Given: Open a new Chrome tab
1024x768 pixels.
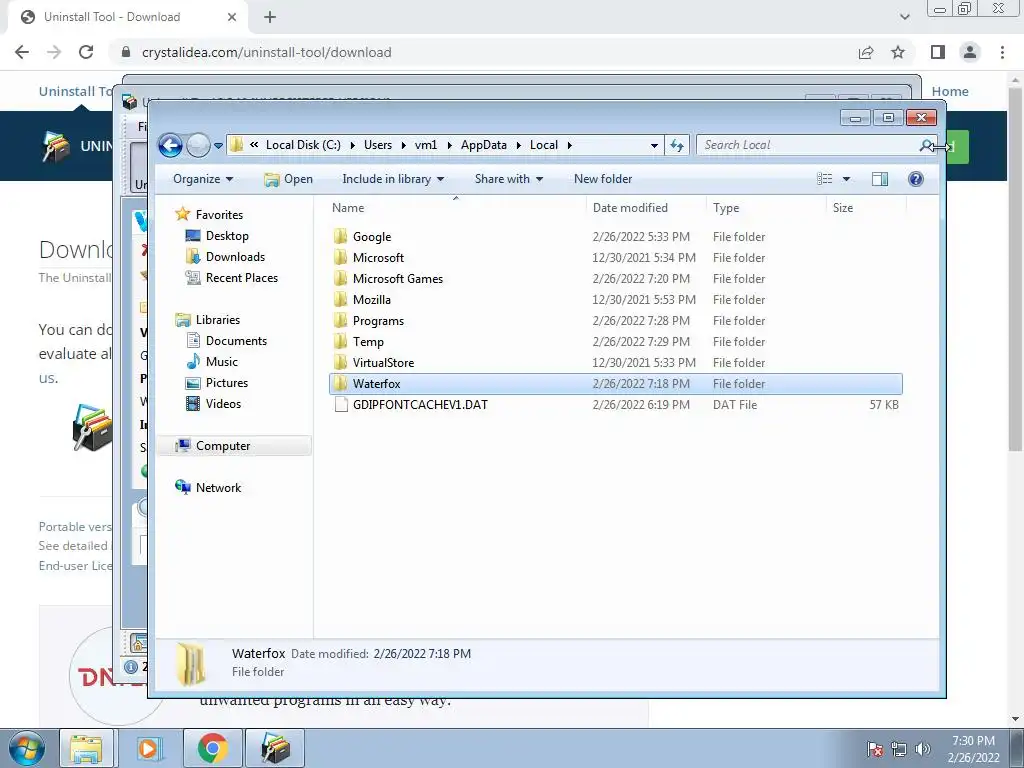Looking at the screenshot, I should tap(270, 17).
